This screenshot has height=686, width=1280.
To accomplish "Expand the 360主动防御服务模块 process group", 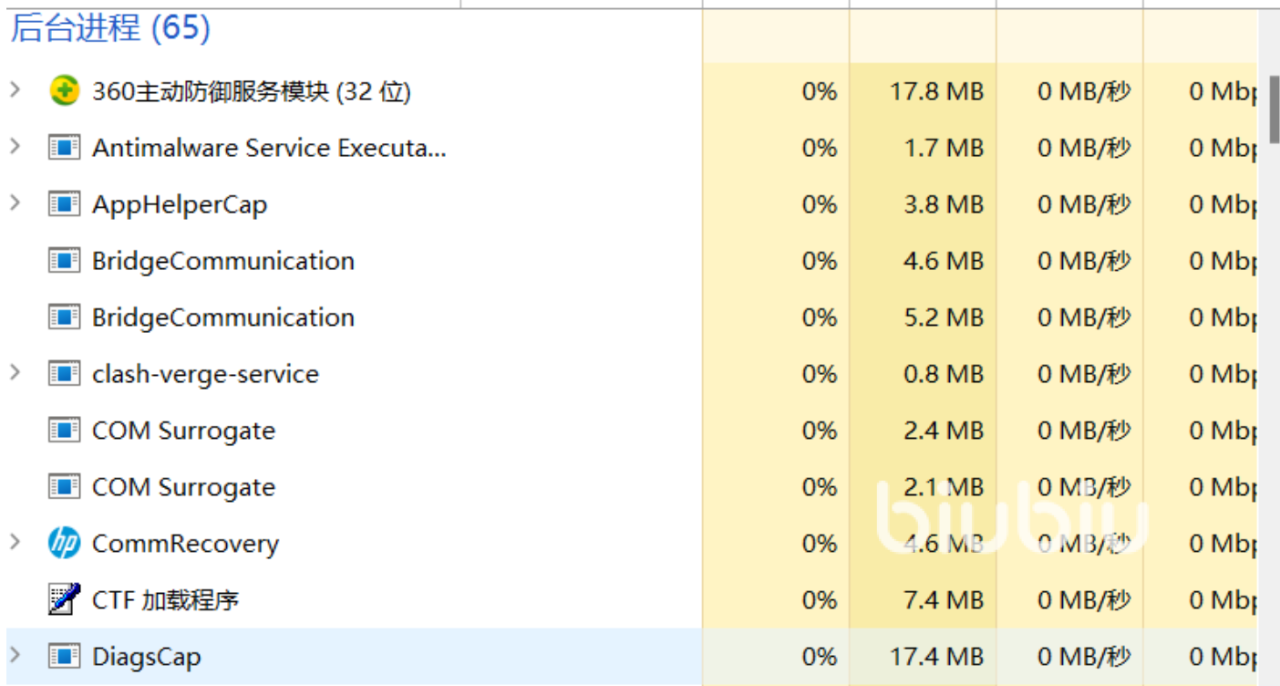I will point(15,90).
